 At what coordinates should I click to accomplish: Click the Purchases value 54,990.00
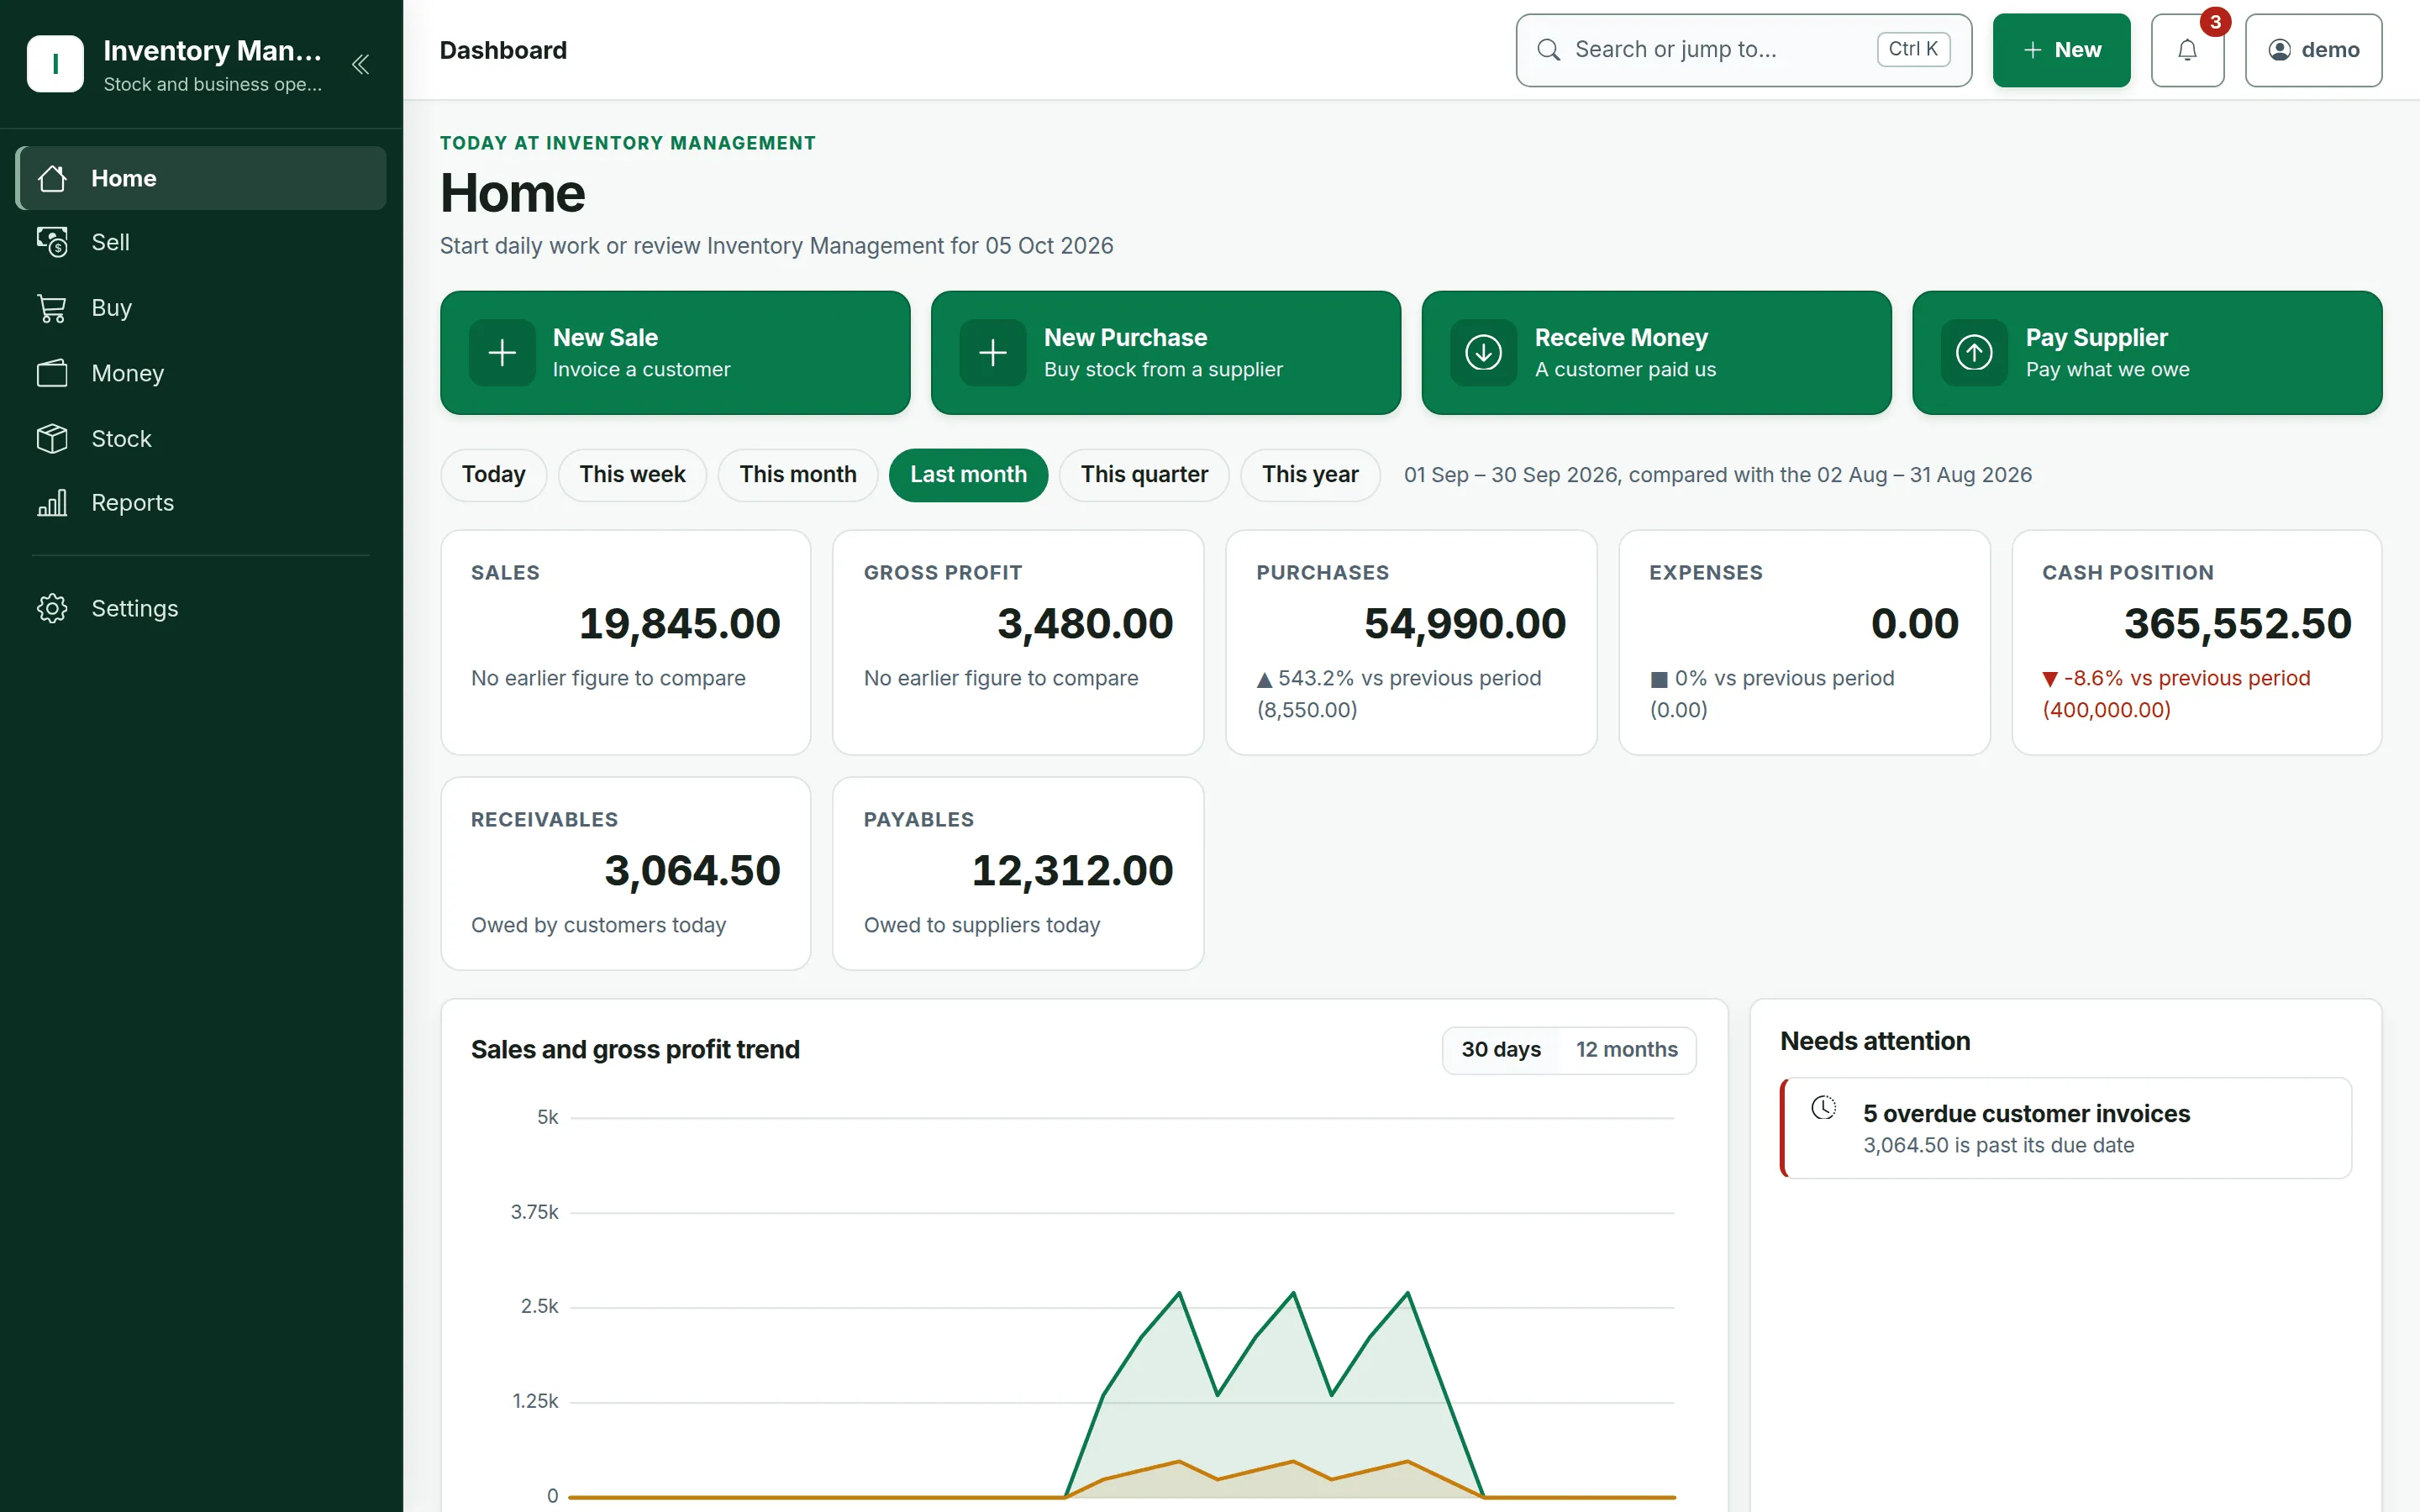coord(1465,624)
